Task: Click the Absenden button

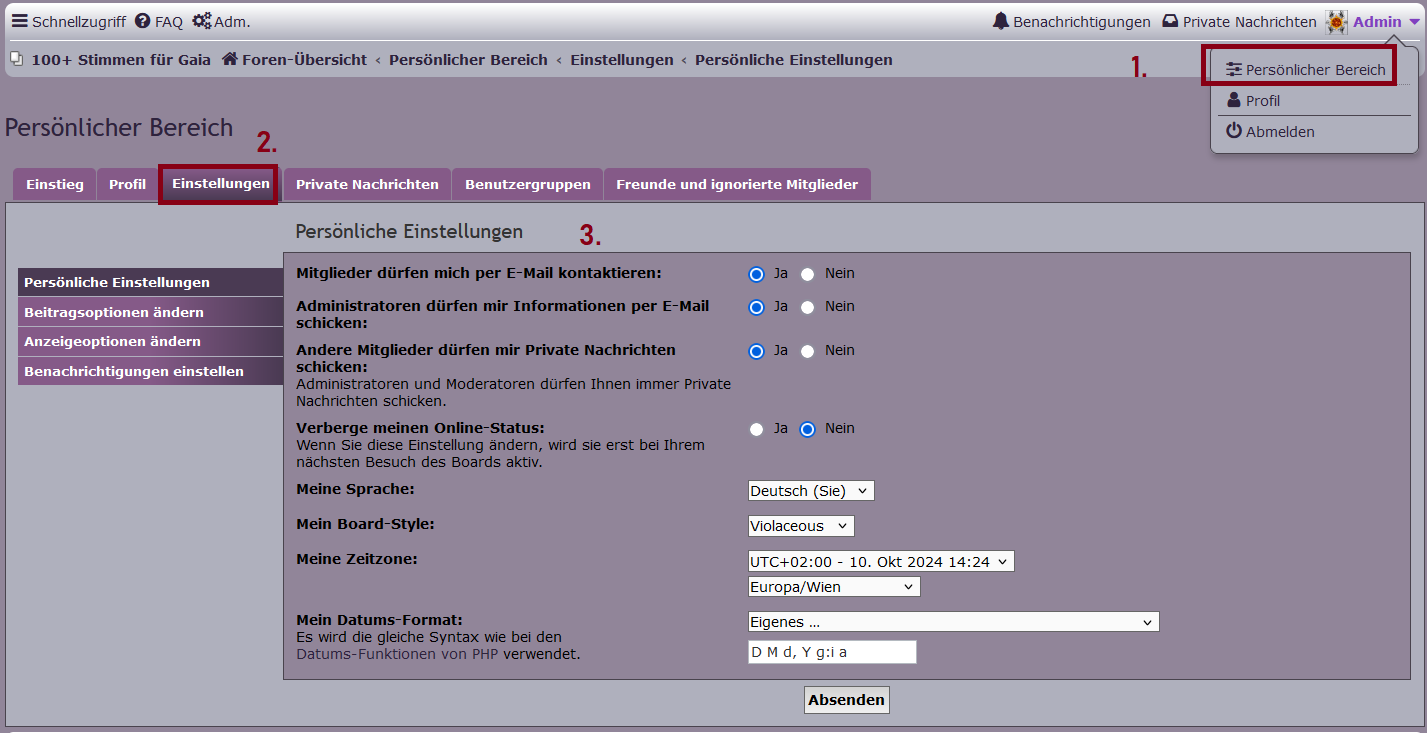Action: pos(846,700)
